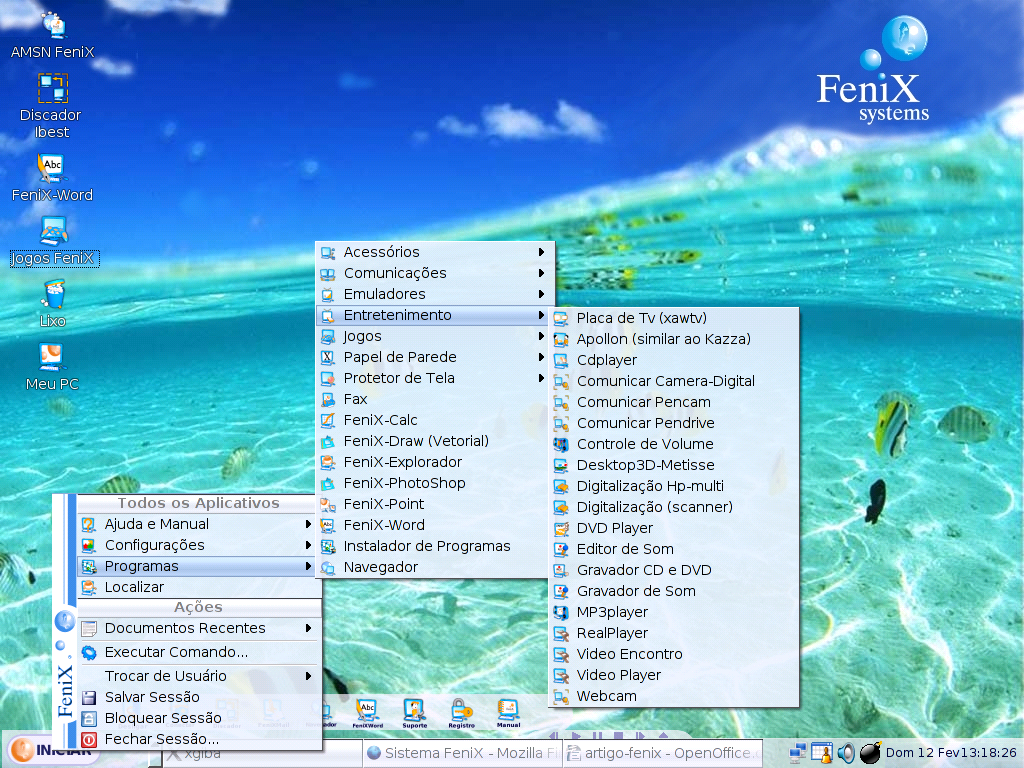The image size is (1024, 768).
Task: Open Comunicar Camera-Digital entry
Action: 673,381
